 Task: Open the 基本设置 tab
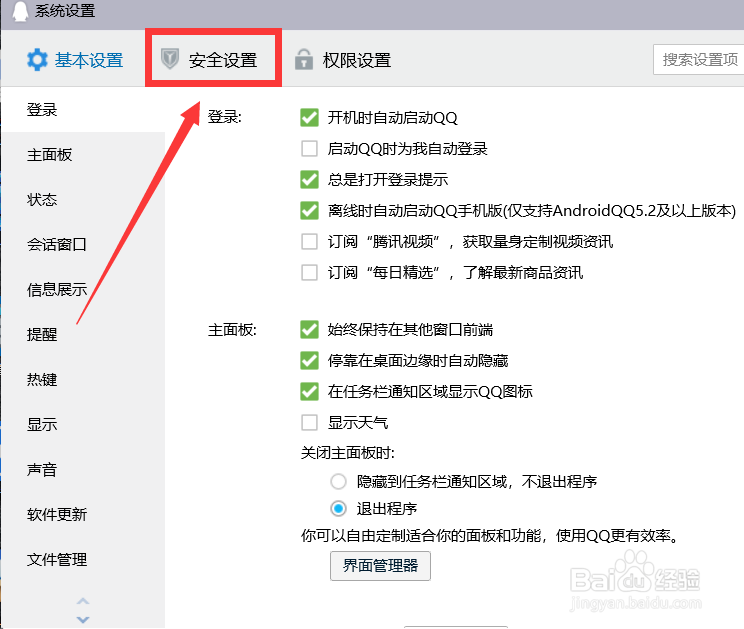click(x=75, y=60)
